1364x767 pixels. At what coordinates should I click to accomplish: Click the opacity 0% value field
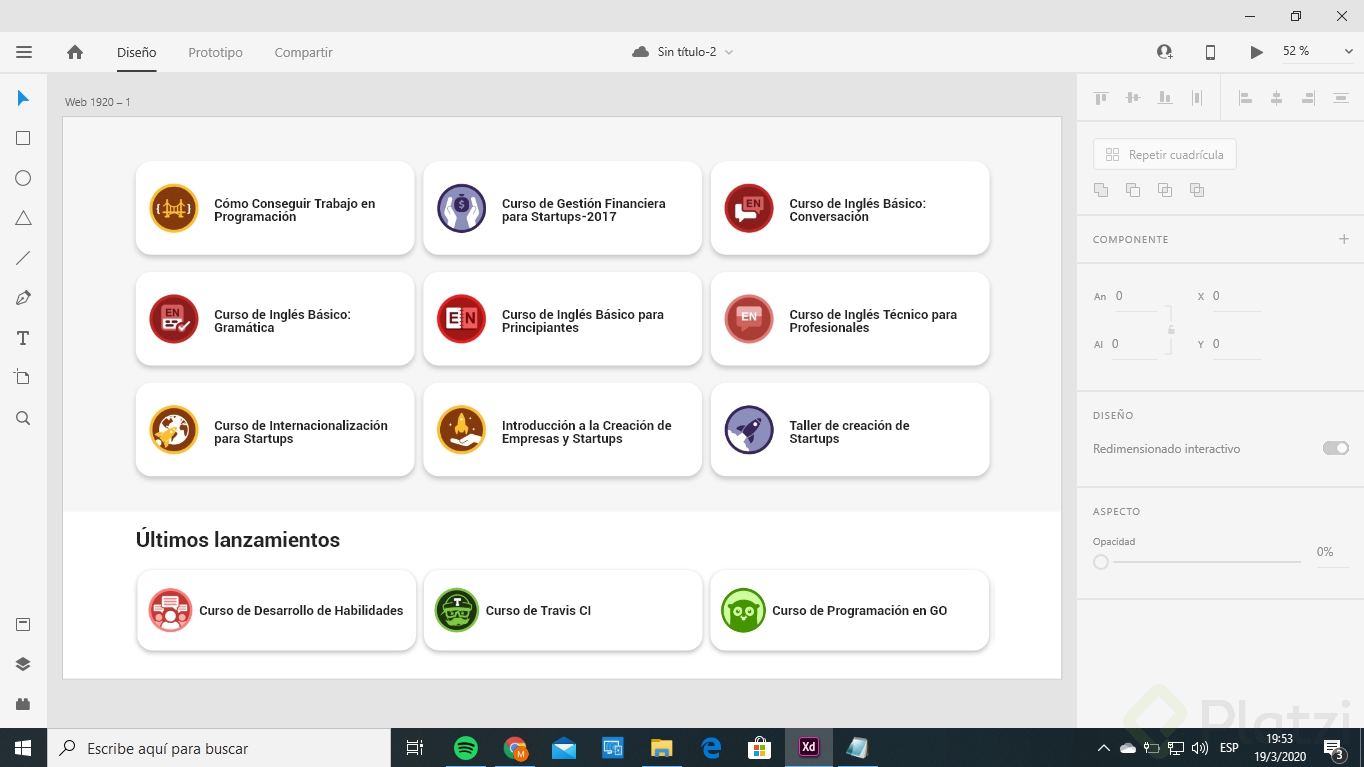tap(1331, 552)
